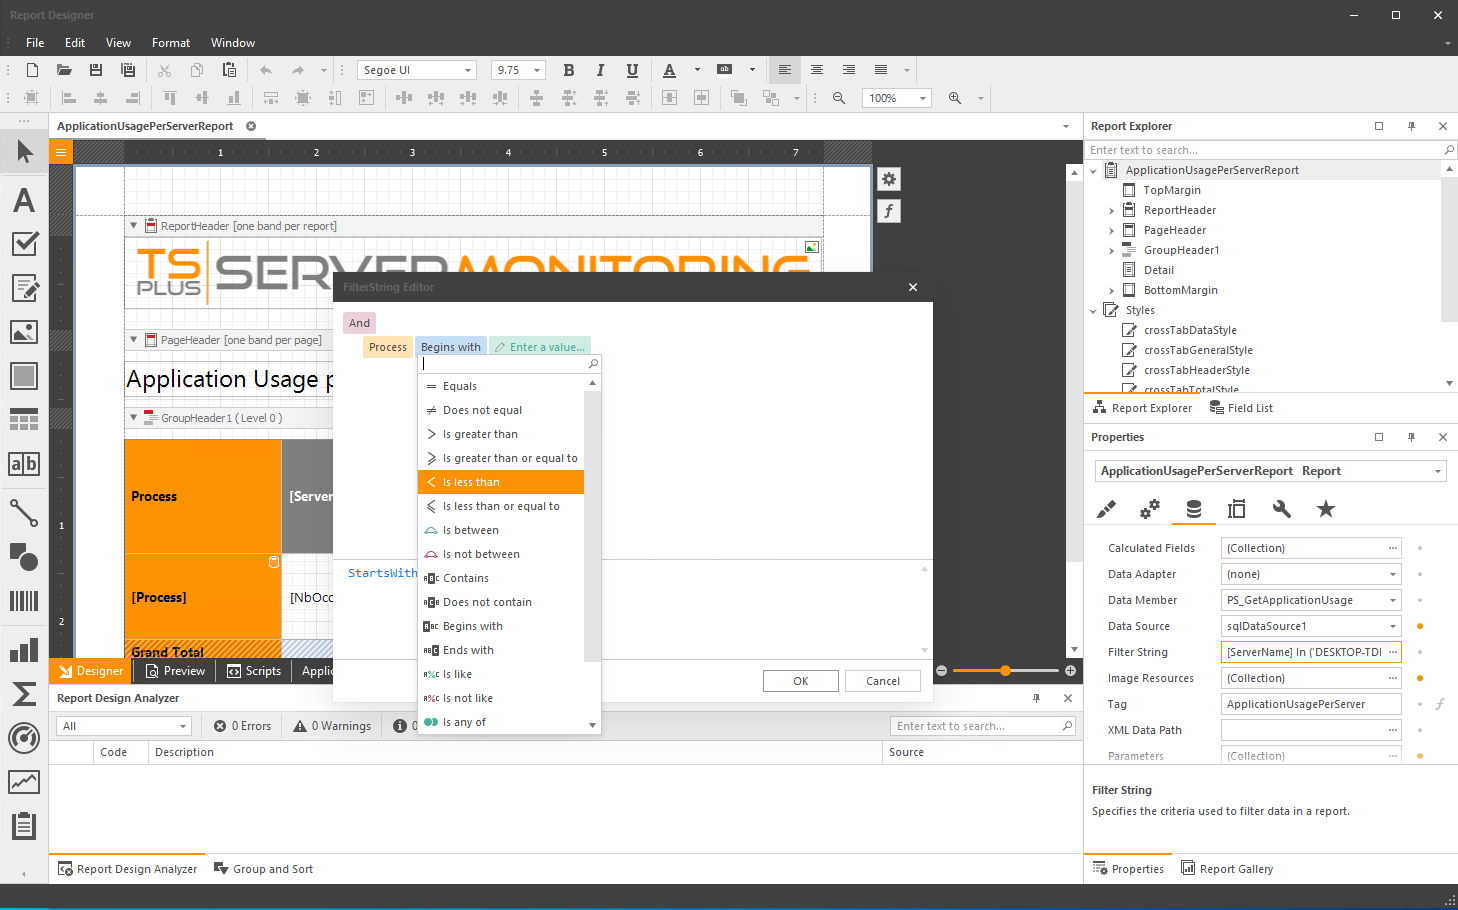The height and width of the screenshot is (910, 1458).
Task: Toggle italic formatting in the toolbar
Action: point(601,70)
